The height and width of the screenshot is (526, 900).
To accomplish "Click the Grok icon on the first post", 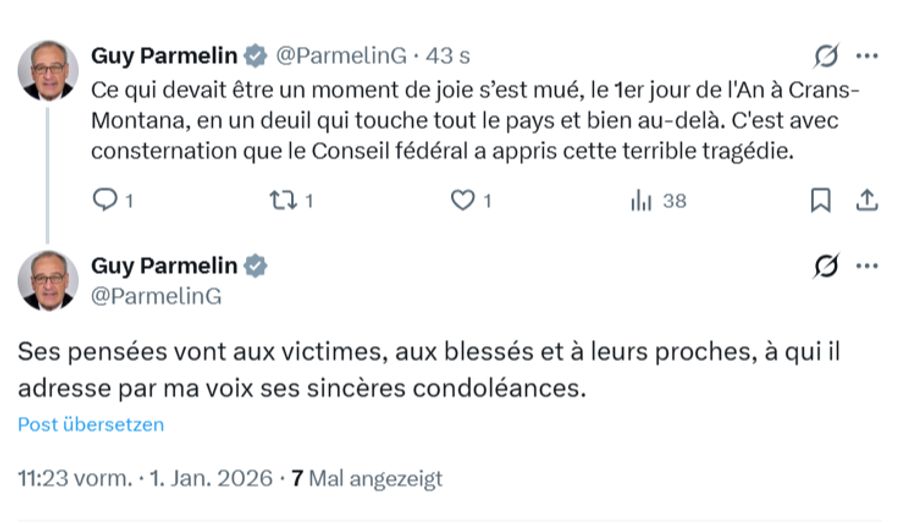I will pos(827,55).
